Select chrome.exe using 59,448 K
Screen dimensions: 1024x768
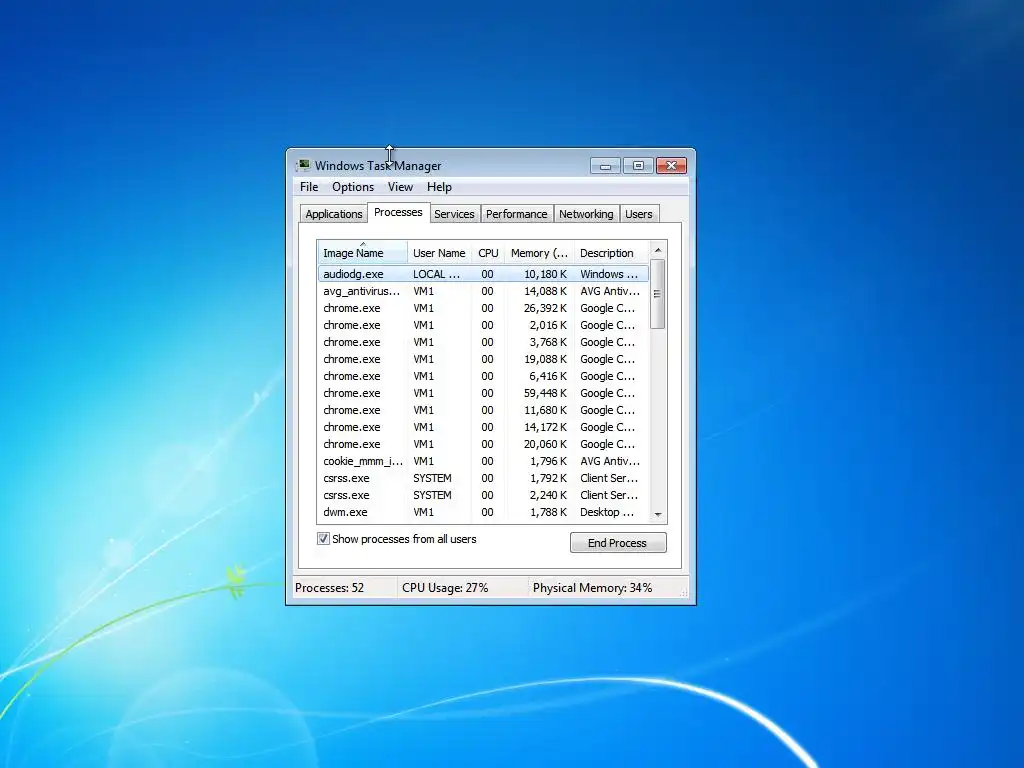click(483, 393)
